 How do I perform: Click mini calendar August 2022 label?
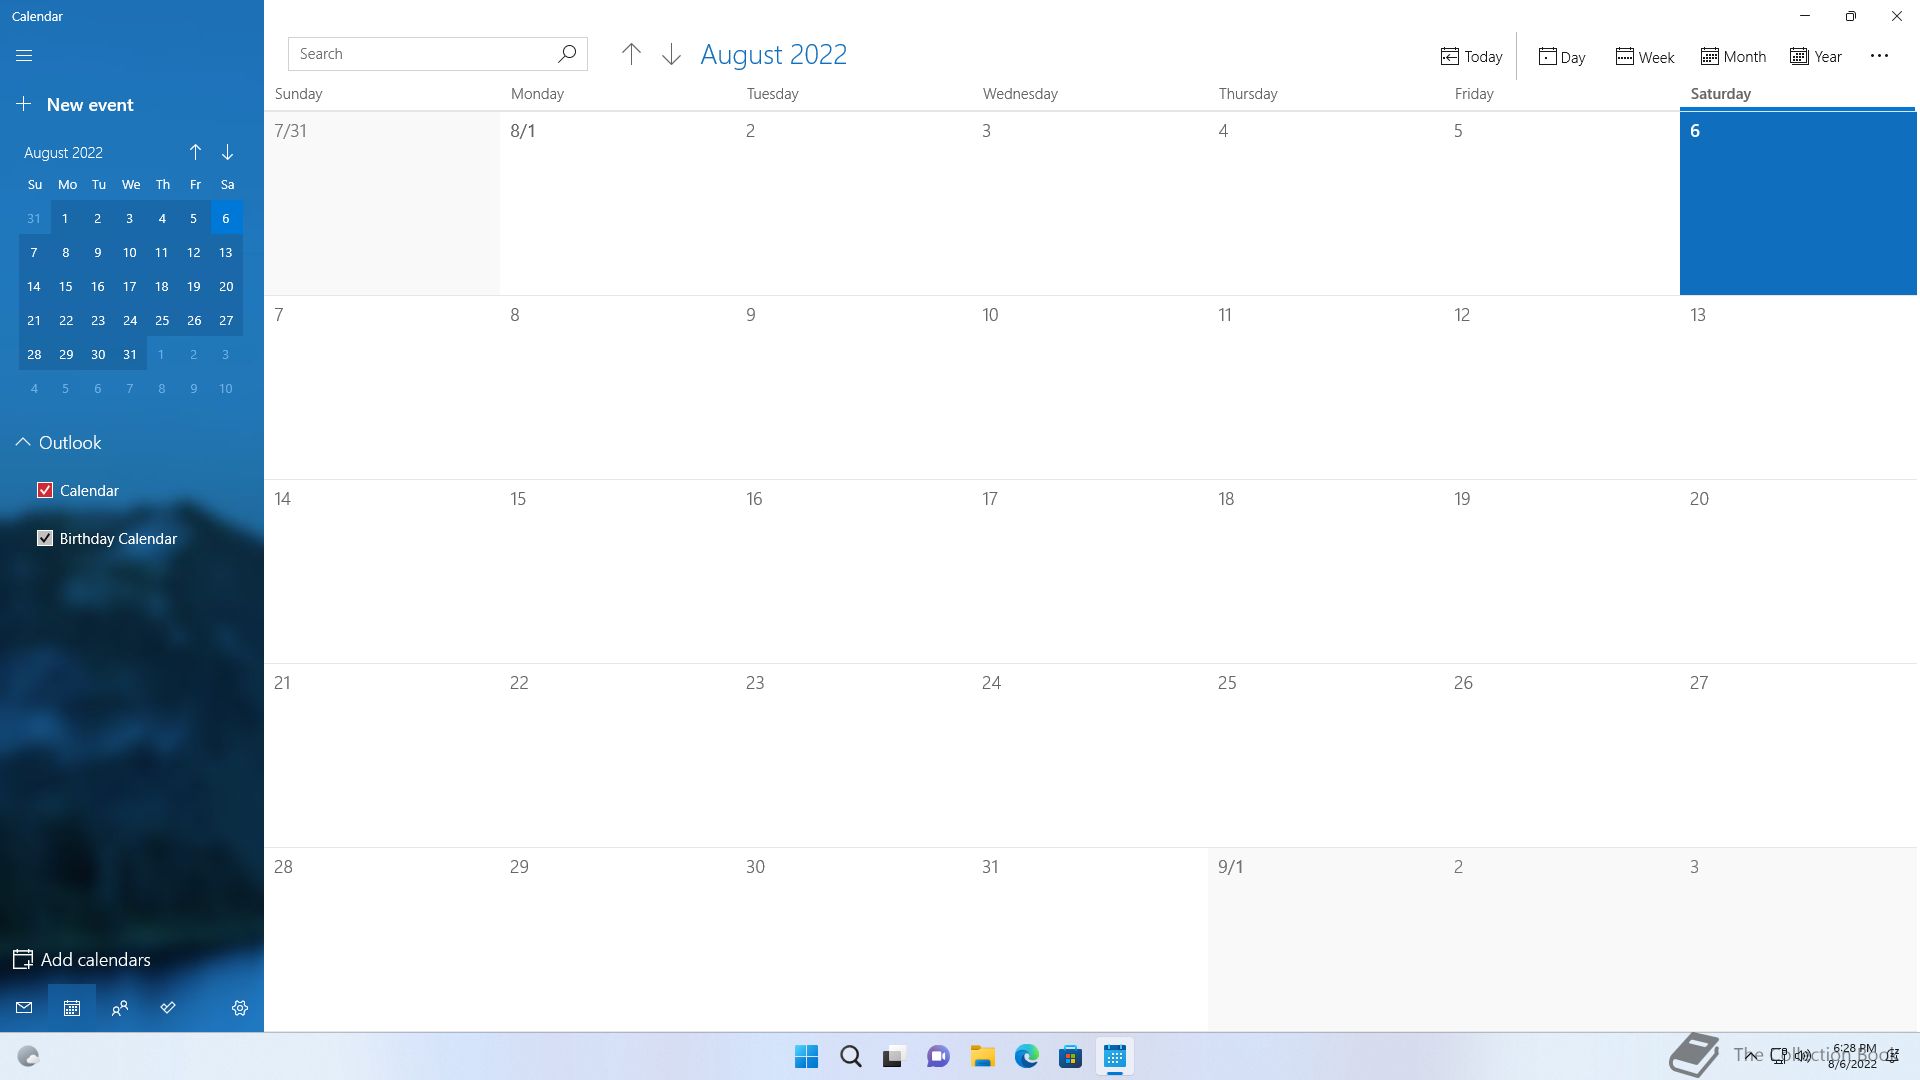point(63,152)
